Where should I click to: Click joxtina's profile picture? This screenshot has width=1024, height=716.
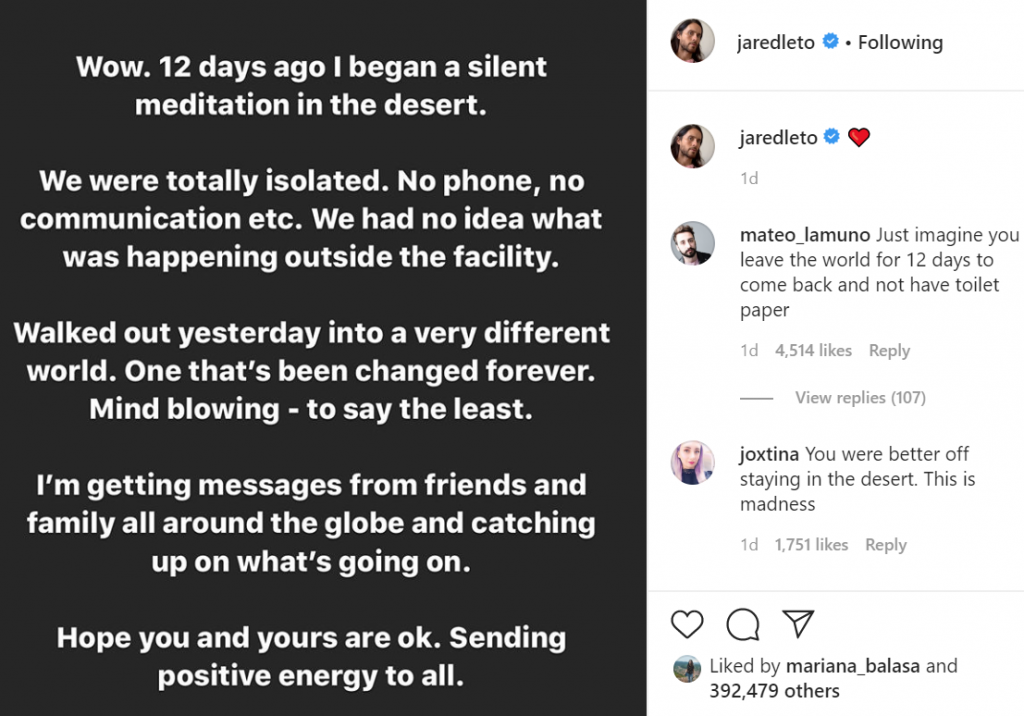(691, 463)
